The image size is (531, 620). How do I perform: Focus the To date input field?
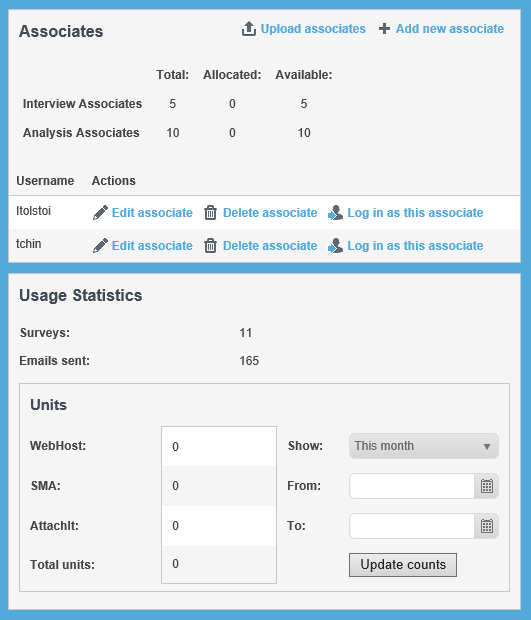pyautogui.click(x=412, y=526)
